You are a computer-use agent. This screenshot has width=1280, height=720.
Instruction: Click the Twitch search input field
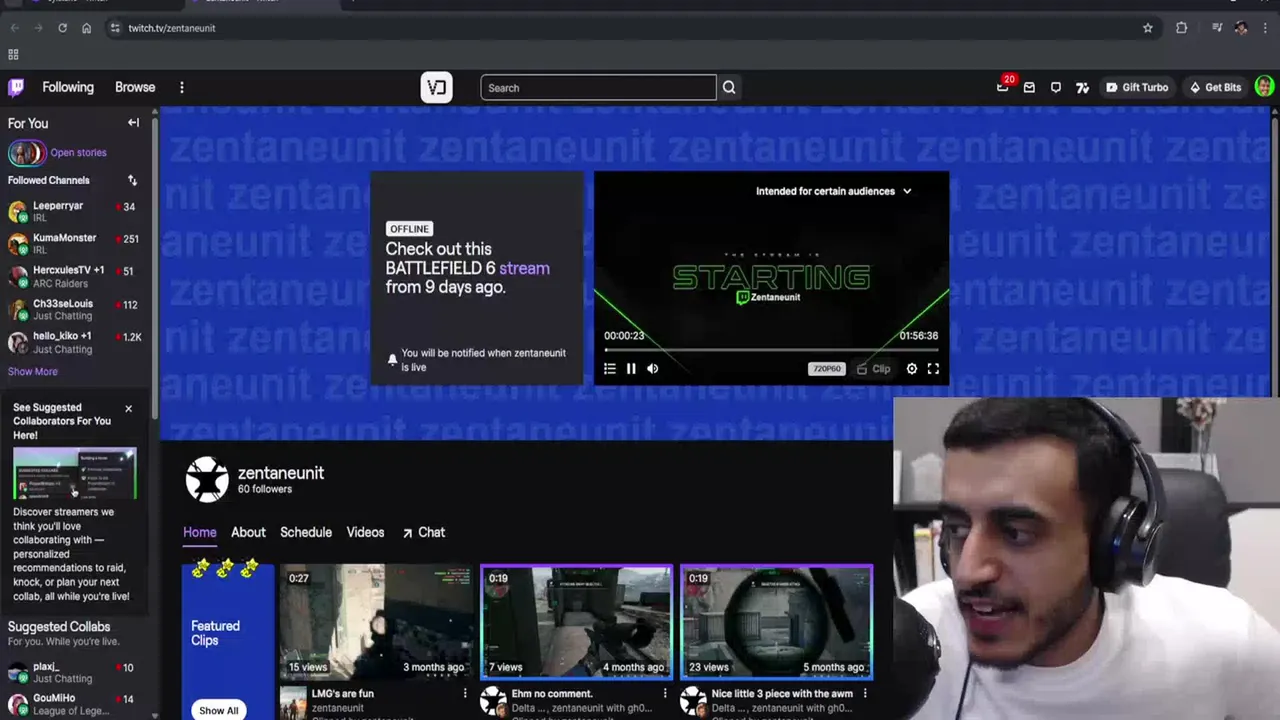point(598,88)
